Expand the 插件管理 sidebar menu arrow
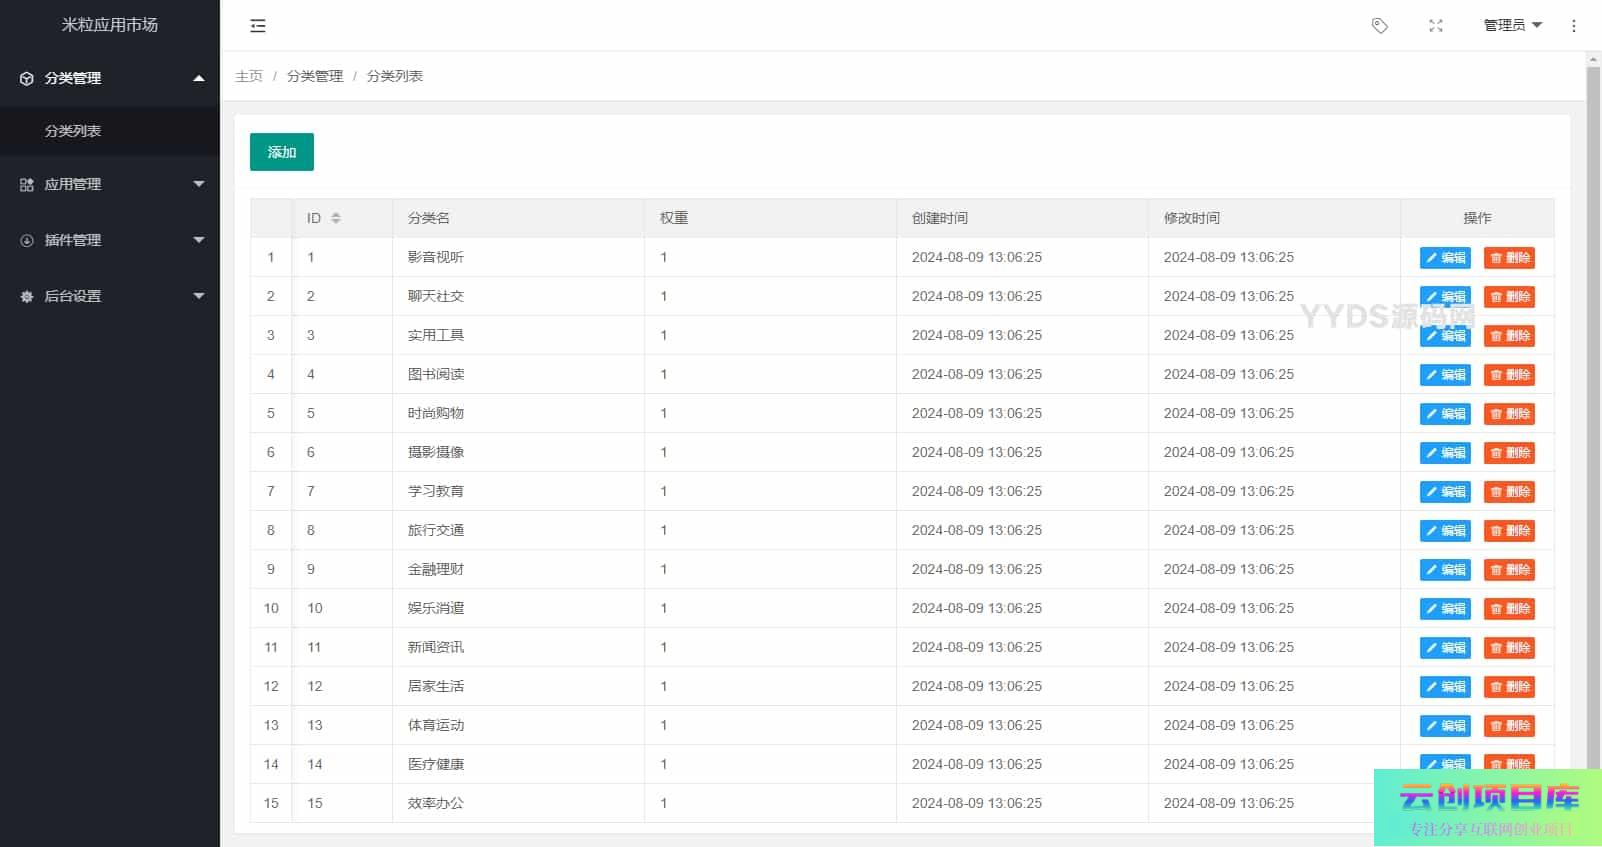 tap(199, 240)
